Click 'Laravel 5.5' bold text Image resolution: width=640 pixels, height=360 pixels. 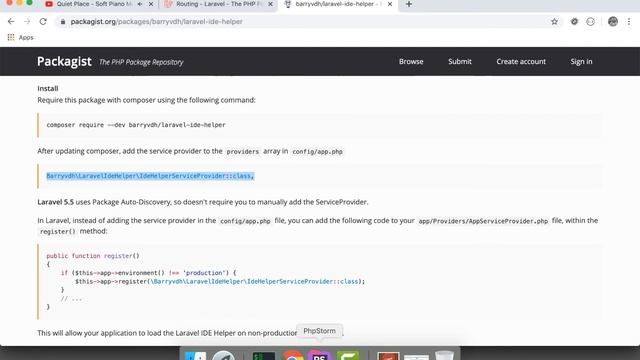point(56,202)
